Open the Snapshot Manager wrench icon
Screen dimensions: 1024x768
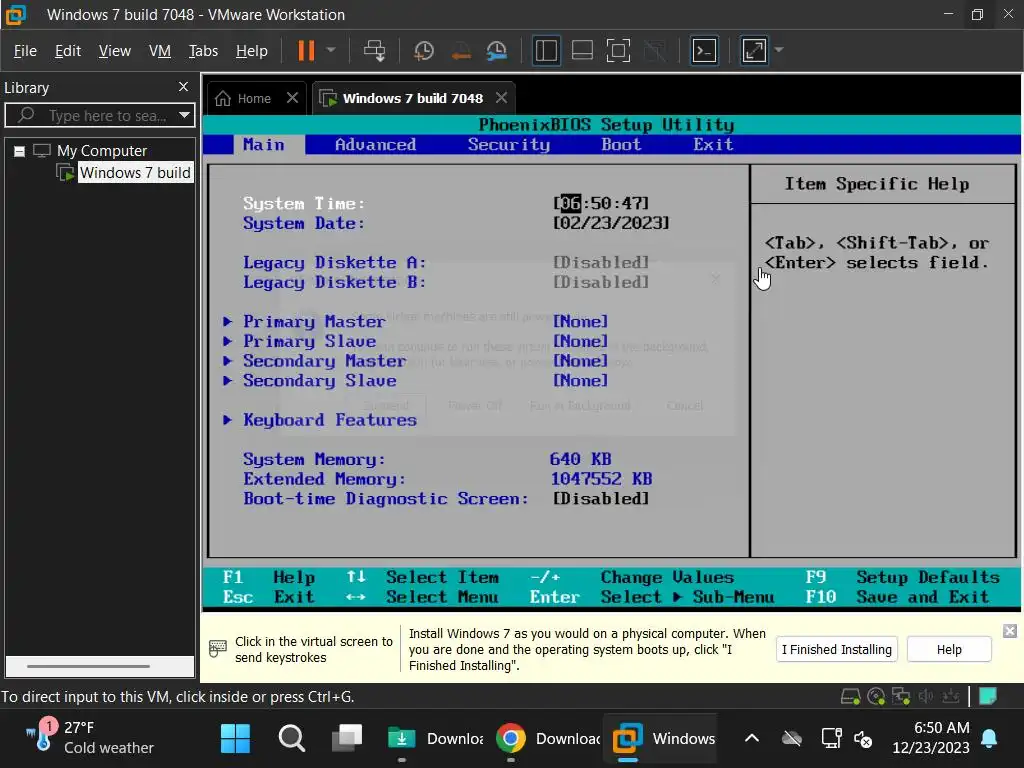[497, 50]
